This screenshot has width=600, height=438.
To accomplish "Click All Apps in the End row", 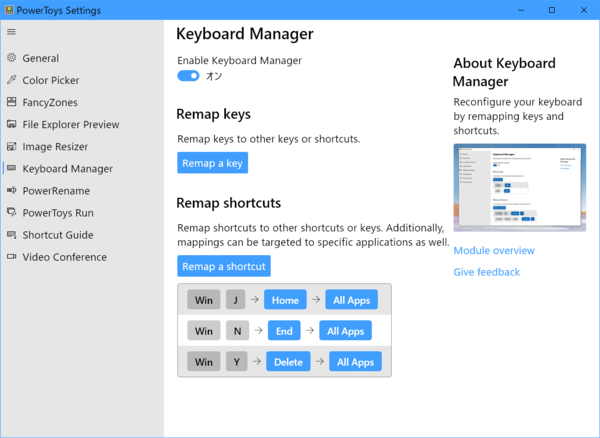I will (x=345, y=331).
